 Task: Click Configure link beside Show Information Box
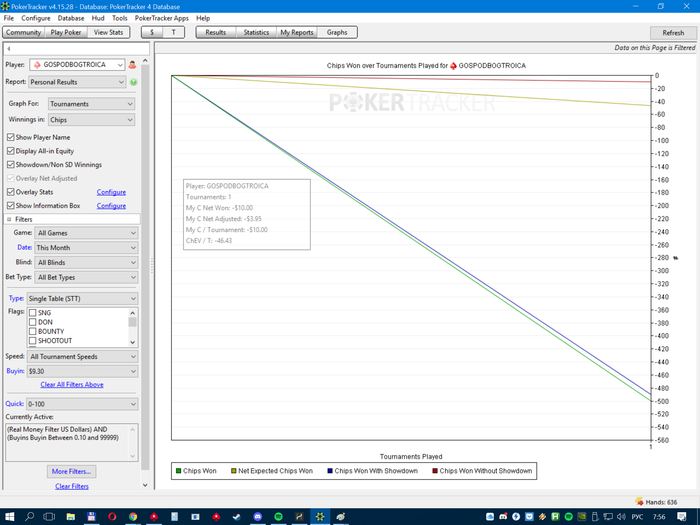click(111, 206)
